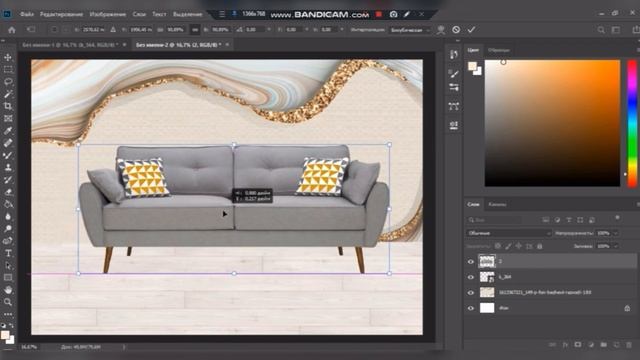Select the History Brush tool

point(8,180)
